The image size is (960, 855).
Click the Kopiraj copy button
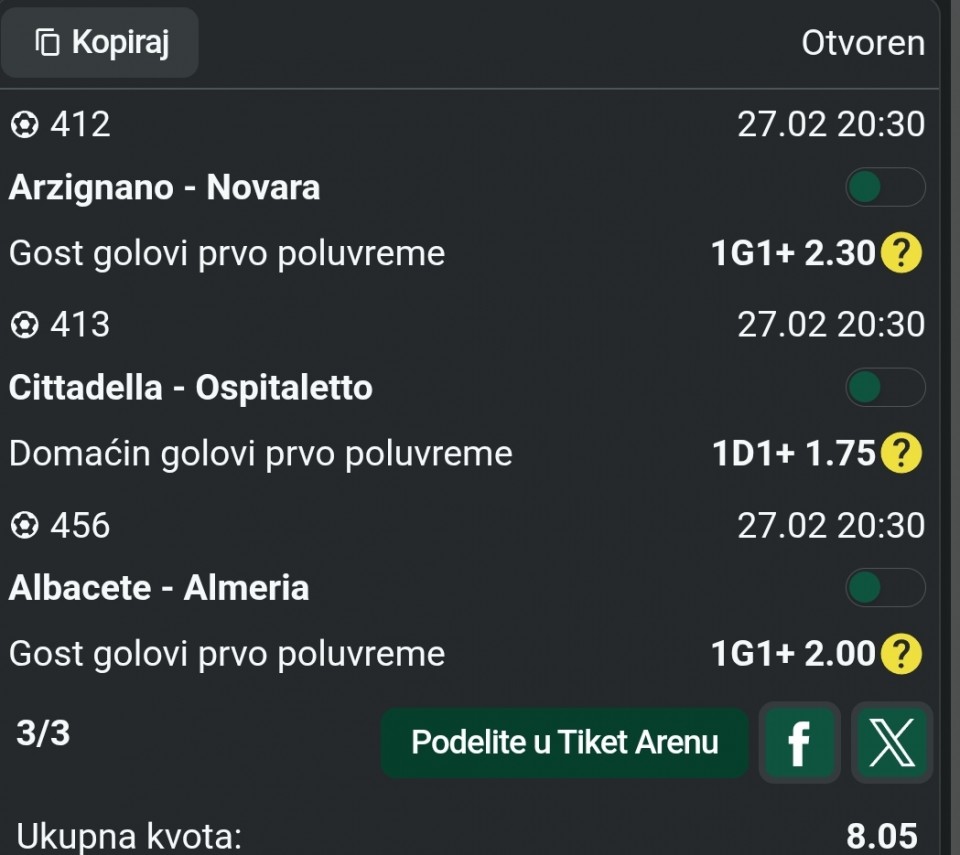(100, 43)
